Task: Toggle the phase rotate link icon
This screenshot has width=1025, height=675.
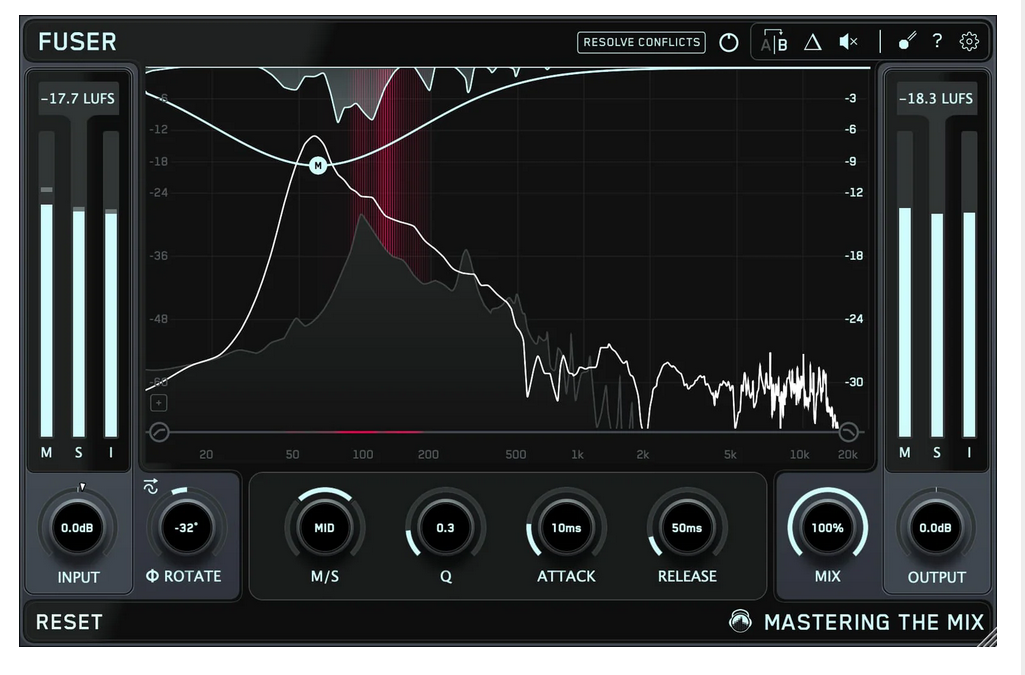Action: [150, 487]
